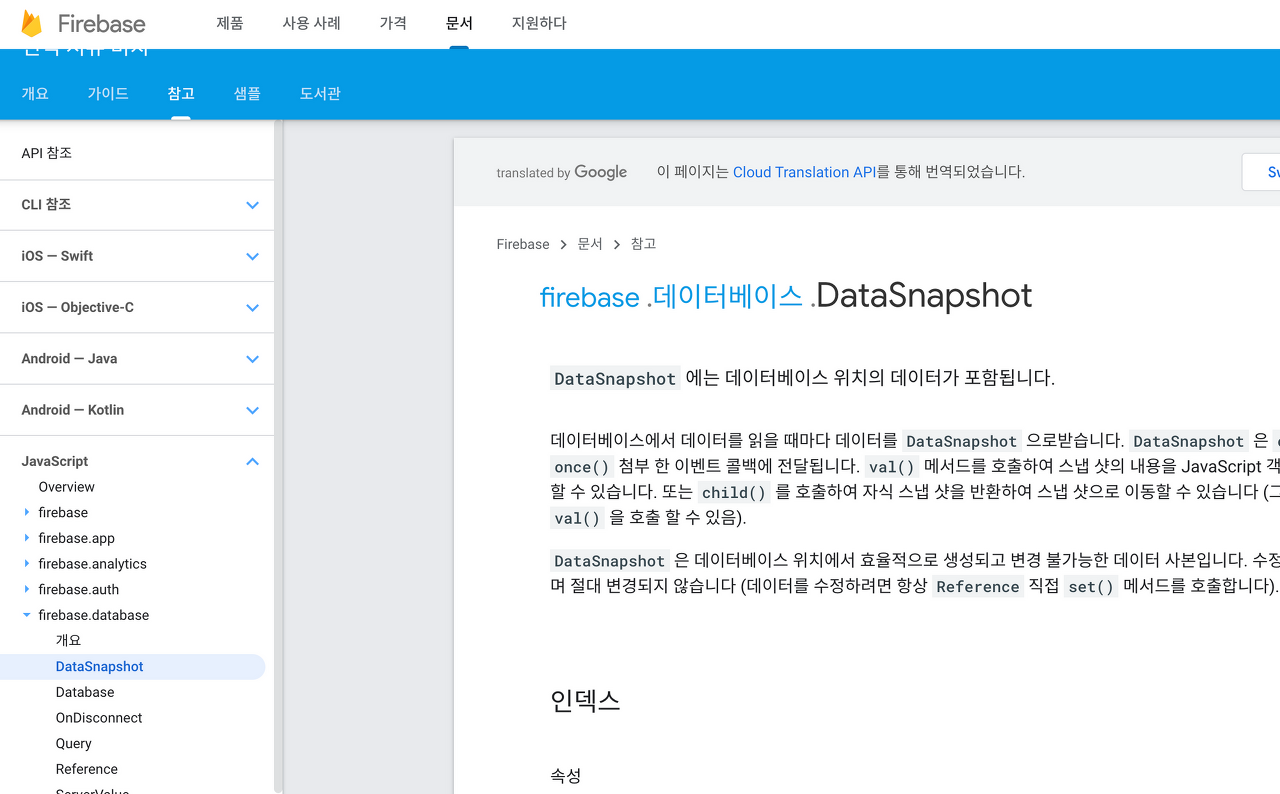Click the CLI 참조 sidebar label

pyautogui.click(x=46, y=205)
